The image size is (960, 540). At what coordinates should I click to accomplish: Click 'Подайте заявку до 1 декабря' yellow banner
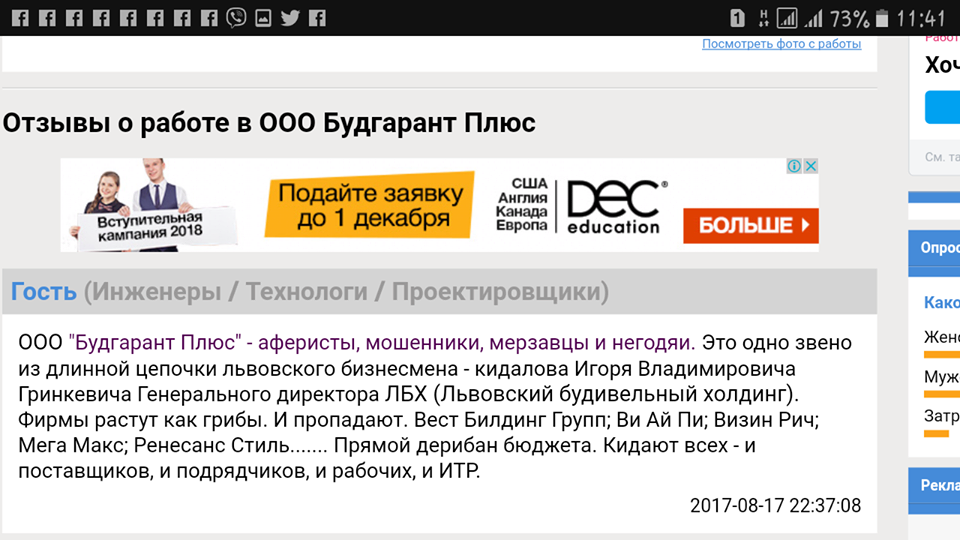(370, 205)
